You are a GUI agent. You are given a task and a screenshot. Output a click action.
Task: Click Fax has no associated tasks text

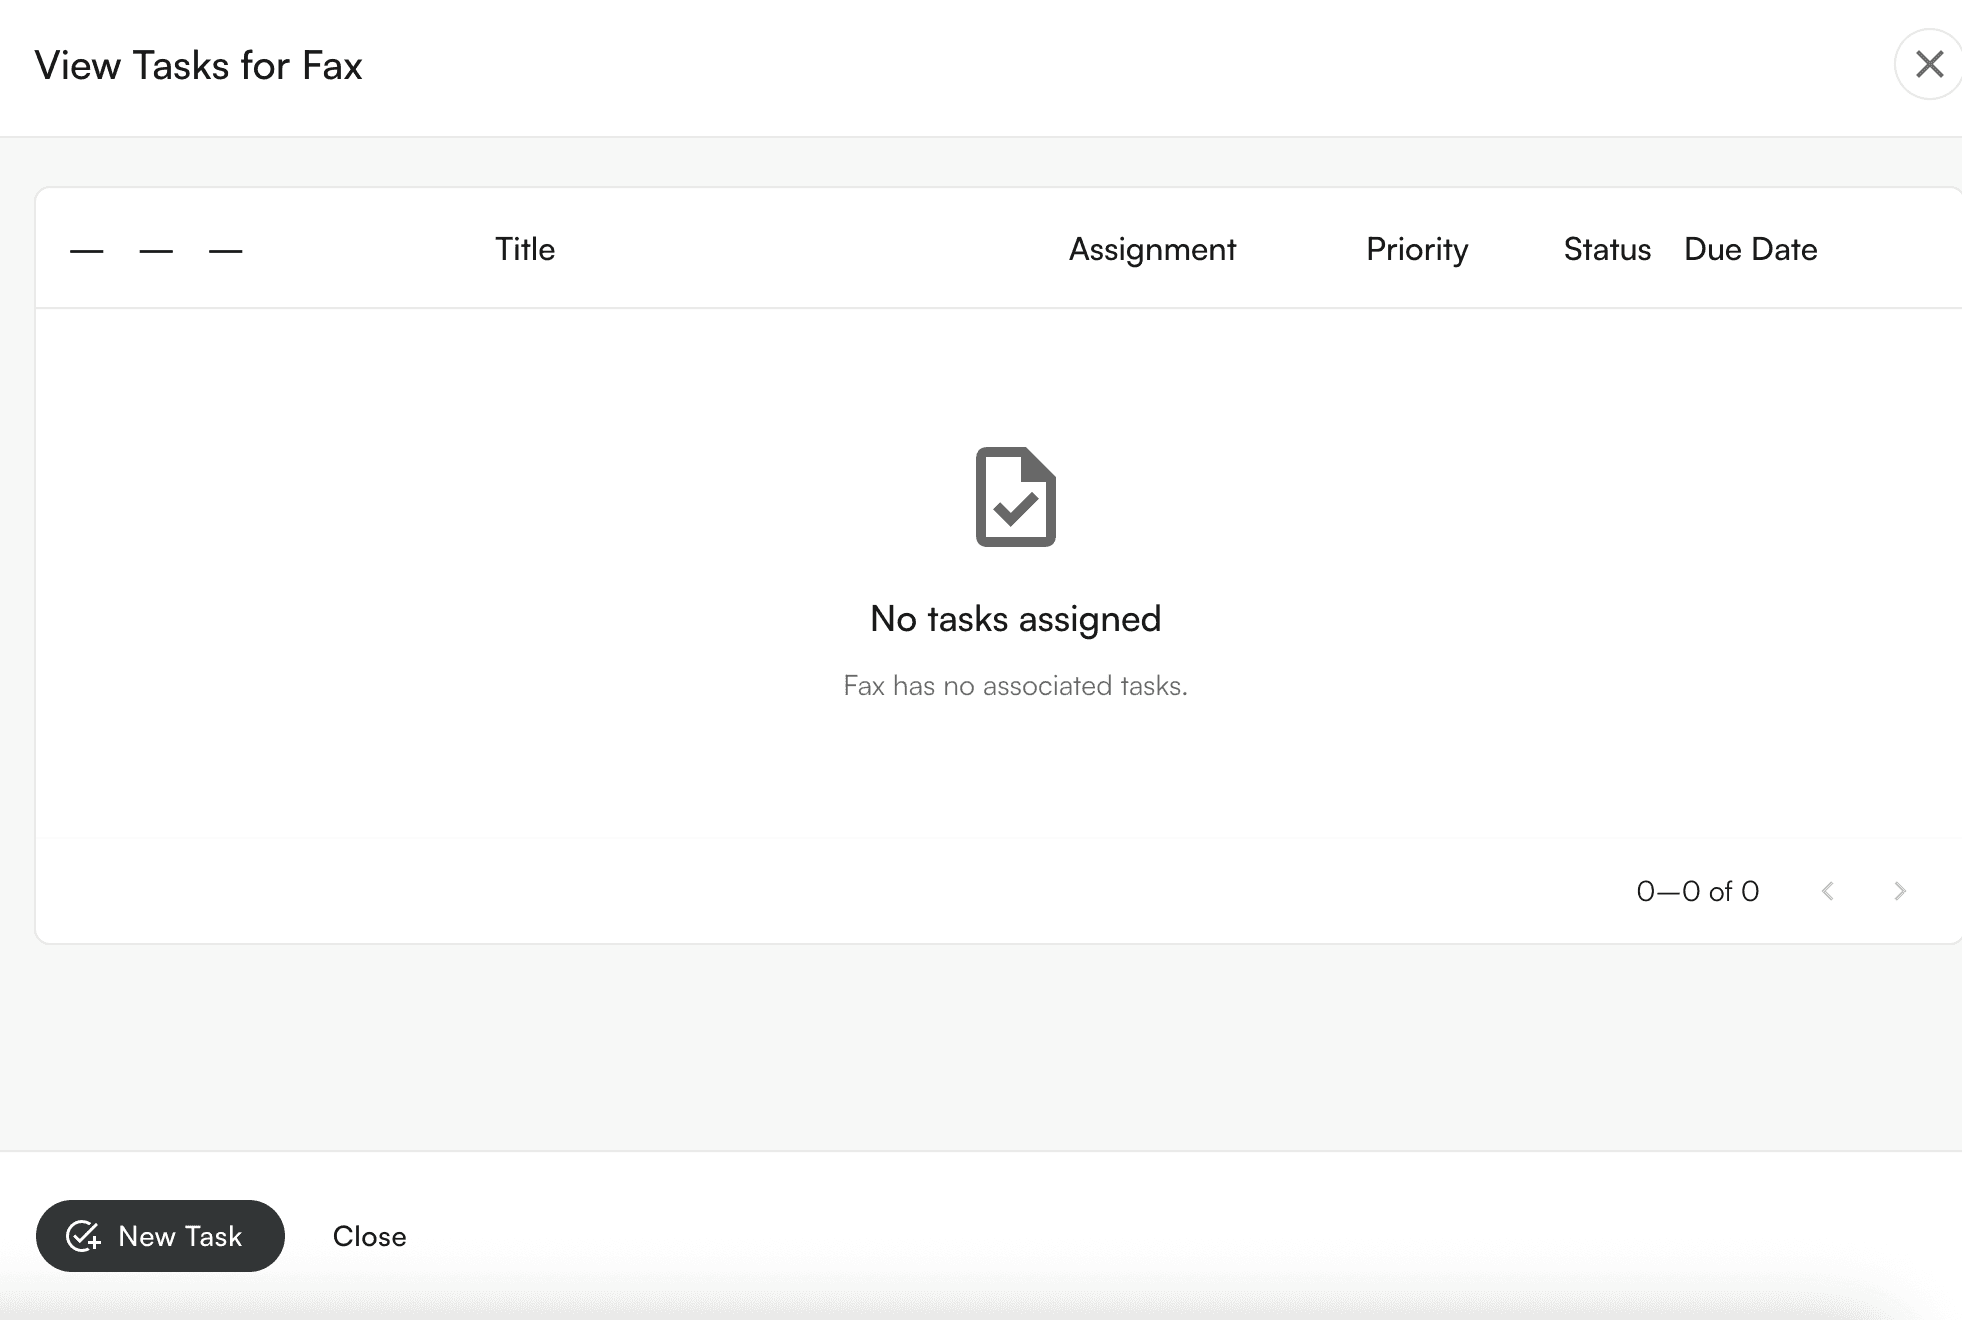click(1015, 686)
